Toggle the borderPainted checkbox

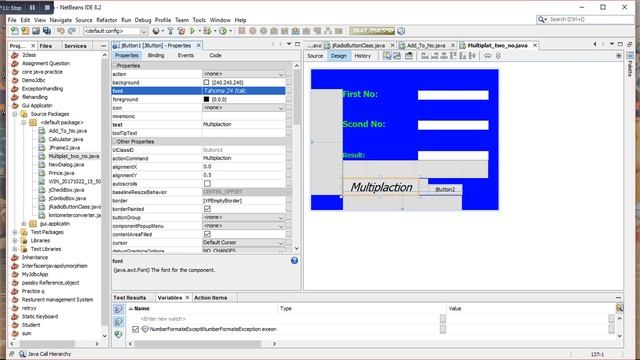(207, 209)
